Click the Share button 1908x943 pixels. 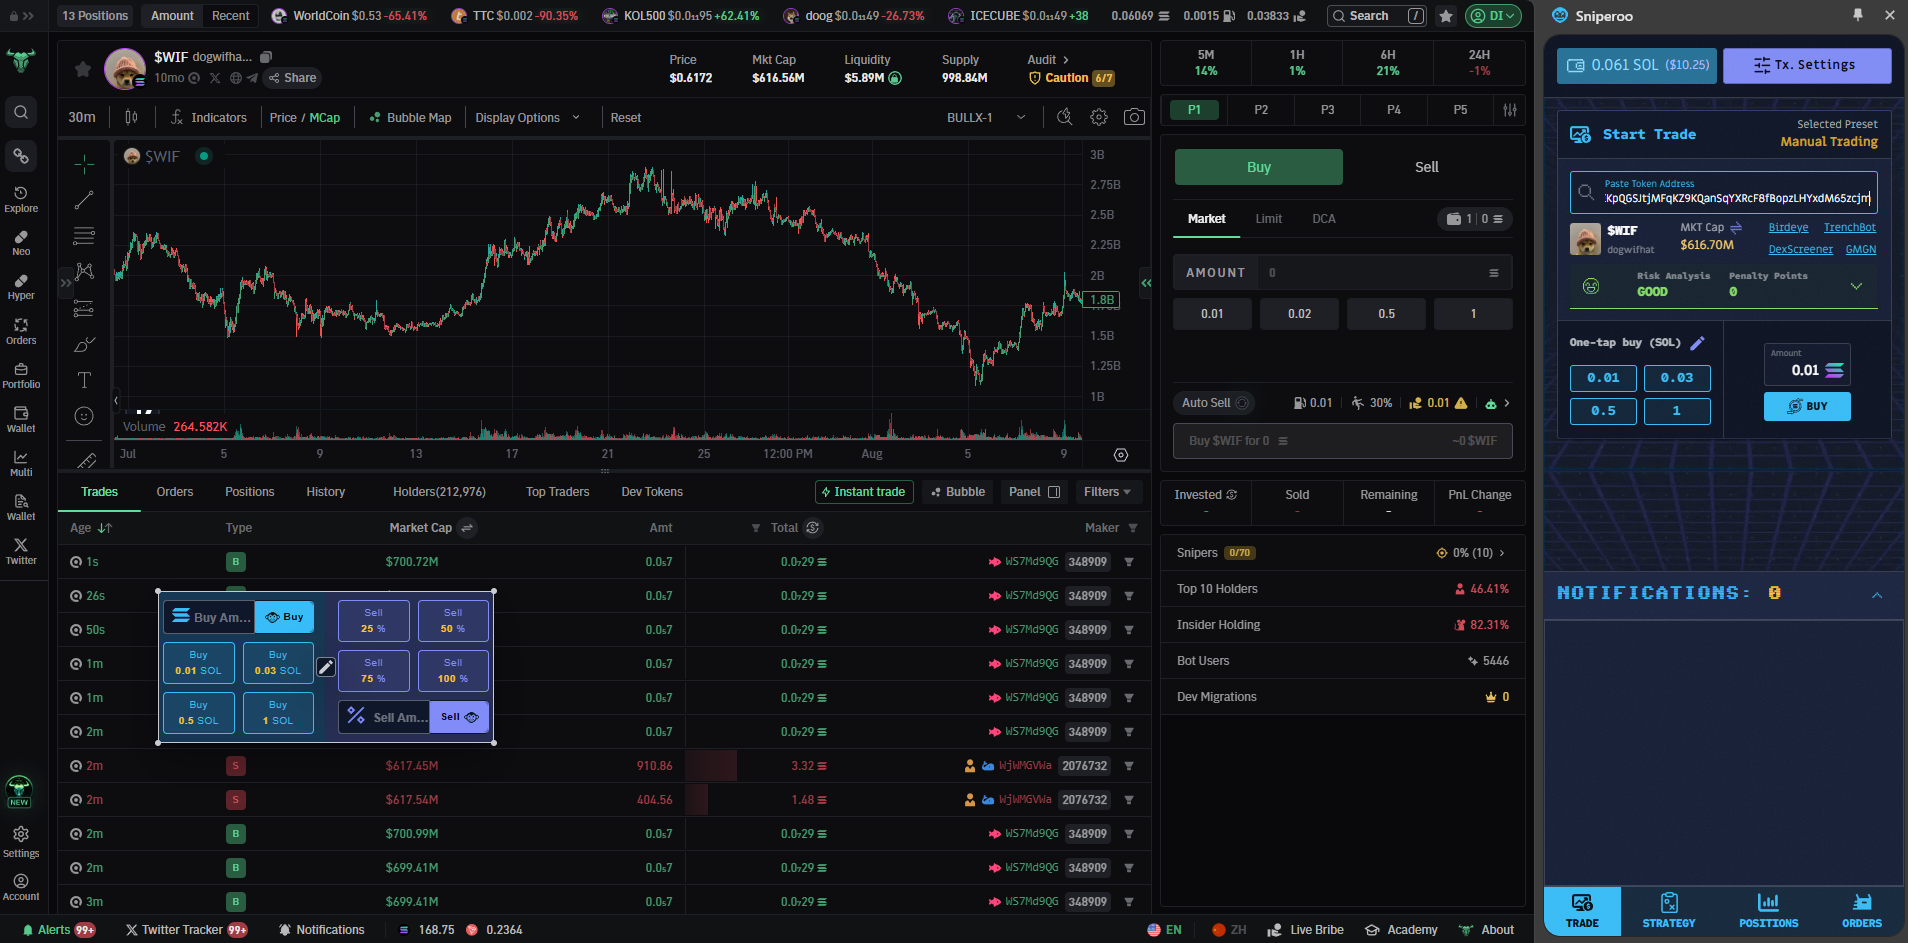pos(292,78)
